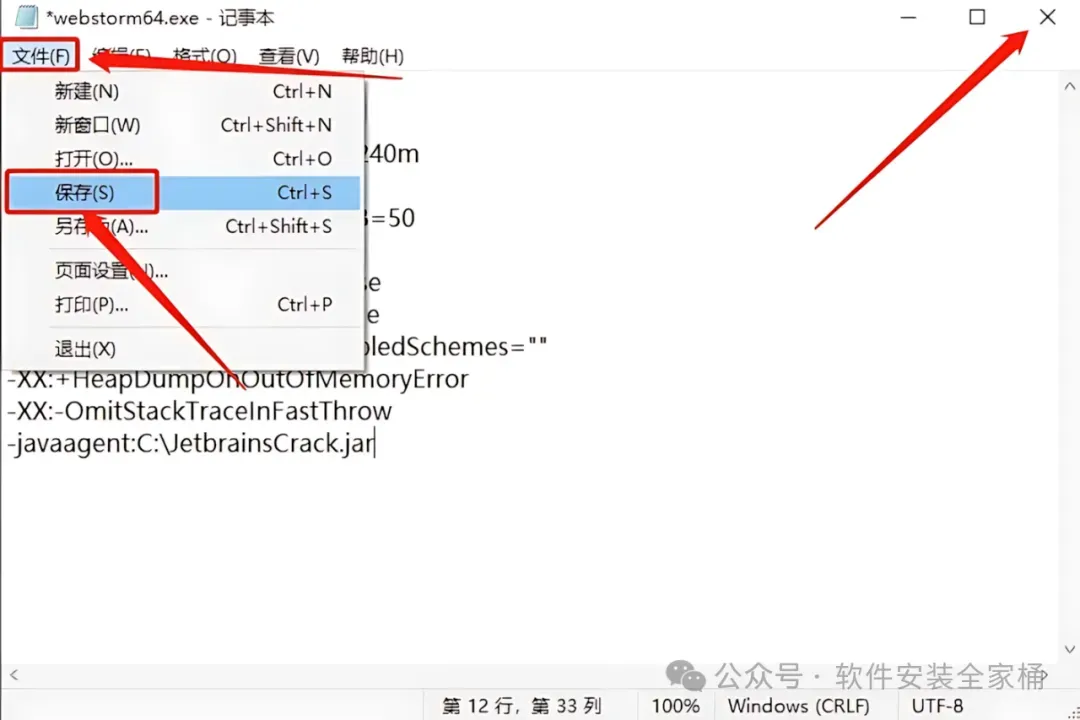Choose 打印(P)... from the menu

tap(183, 305)
